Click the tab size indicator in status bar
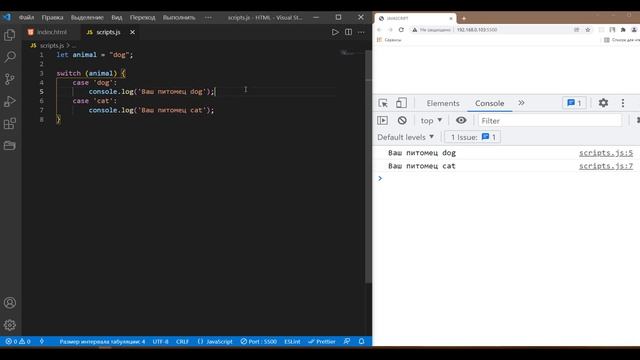This screenshot has height=360, width=640. [102, 341]
